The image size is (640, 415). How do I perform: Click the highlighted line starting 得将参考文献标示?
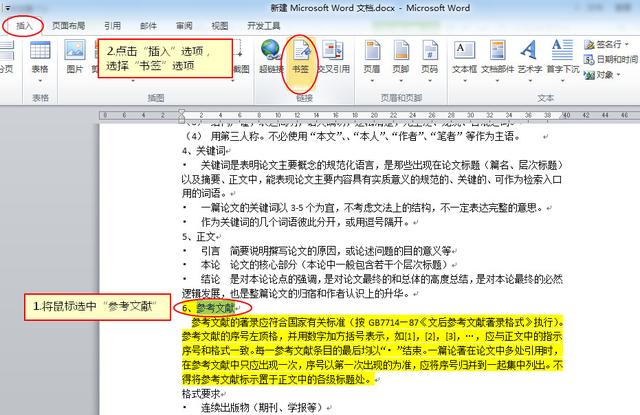coord(278,379)
